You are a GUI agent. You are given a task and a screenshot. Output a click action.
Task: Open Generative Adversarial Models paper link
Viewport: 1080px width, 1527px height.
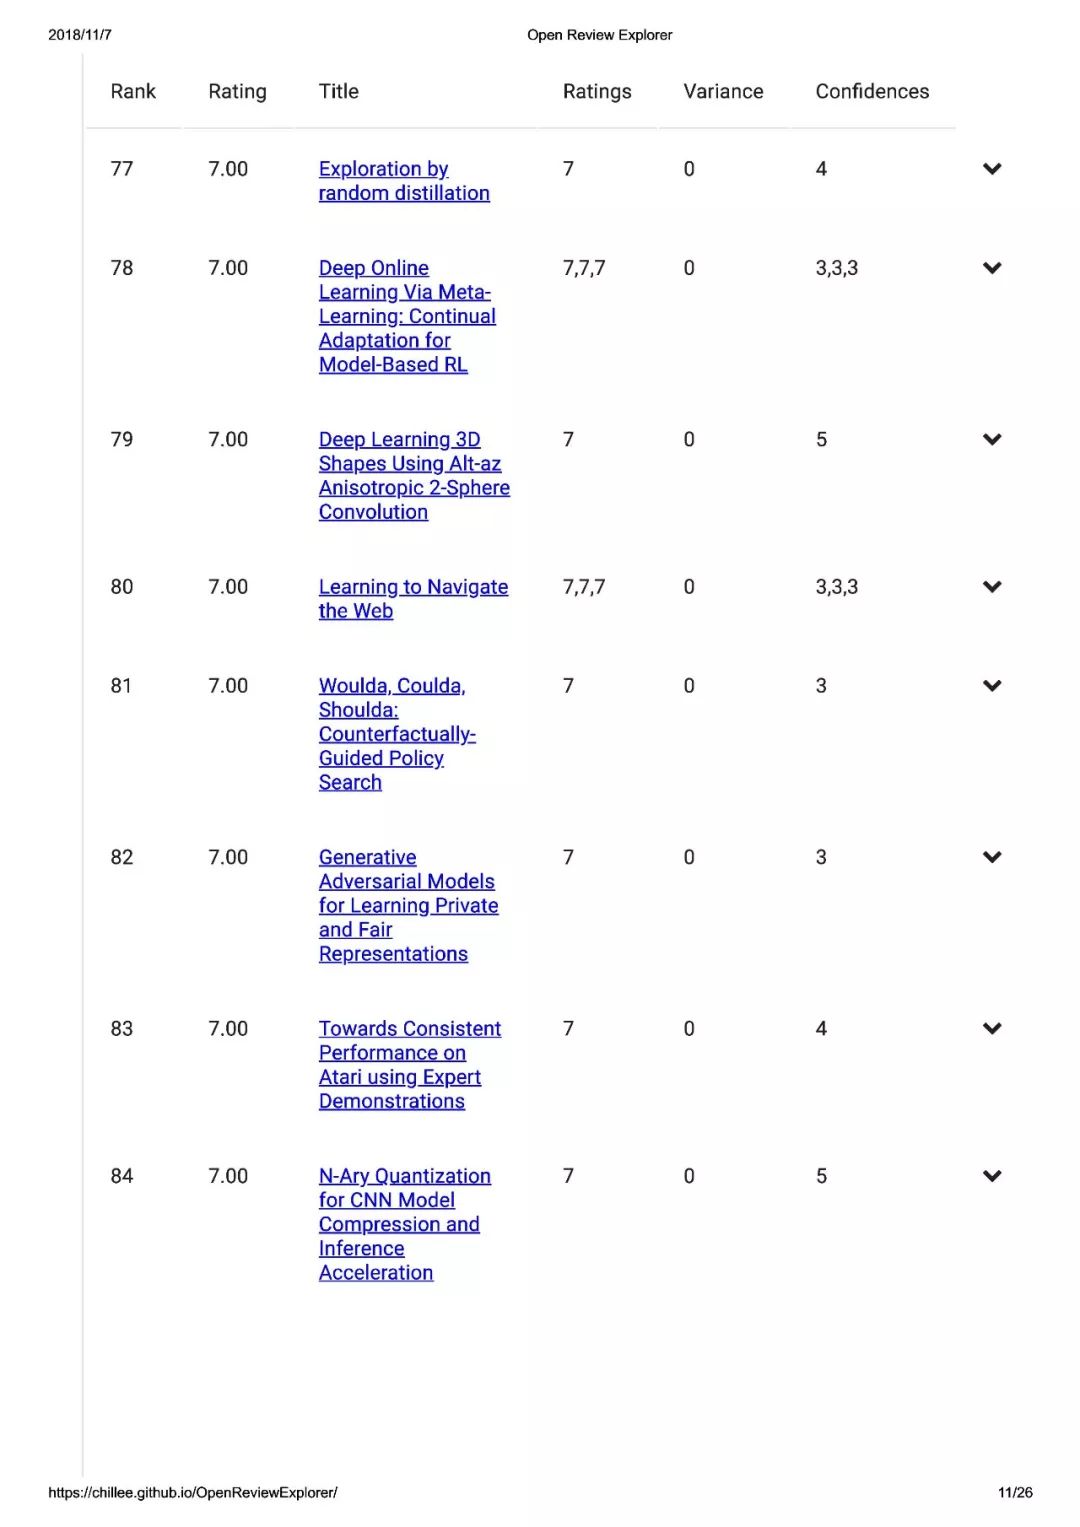tap(408, 905)
